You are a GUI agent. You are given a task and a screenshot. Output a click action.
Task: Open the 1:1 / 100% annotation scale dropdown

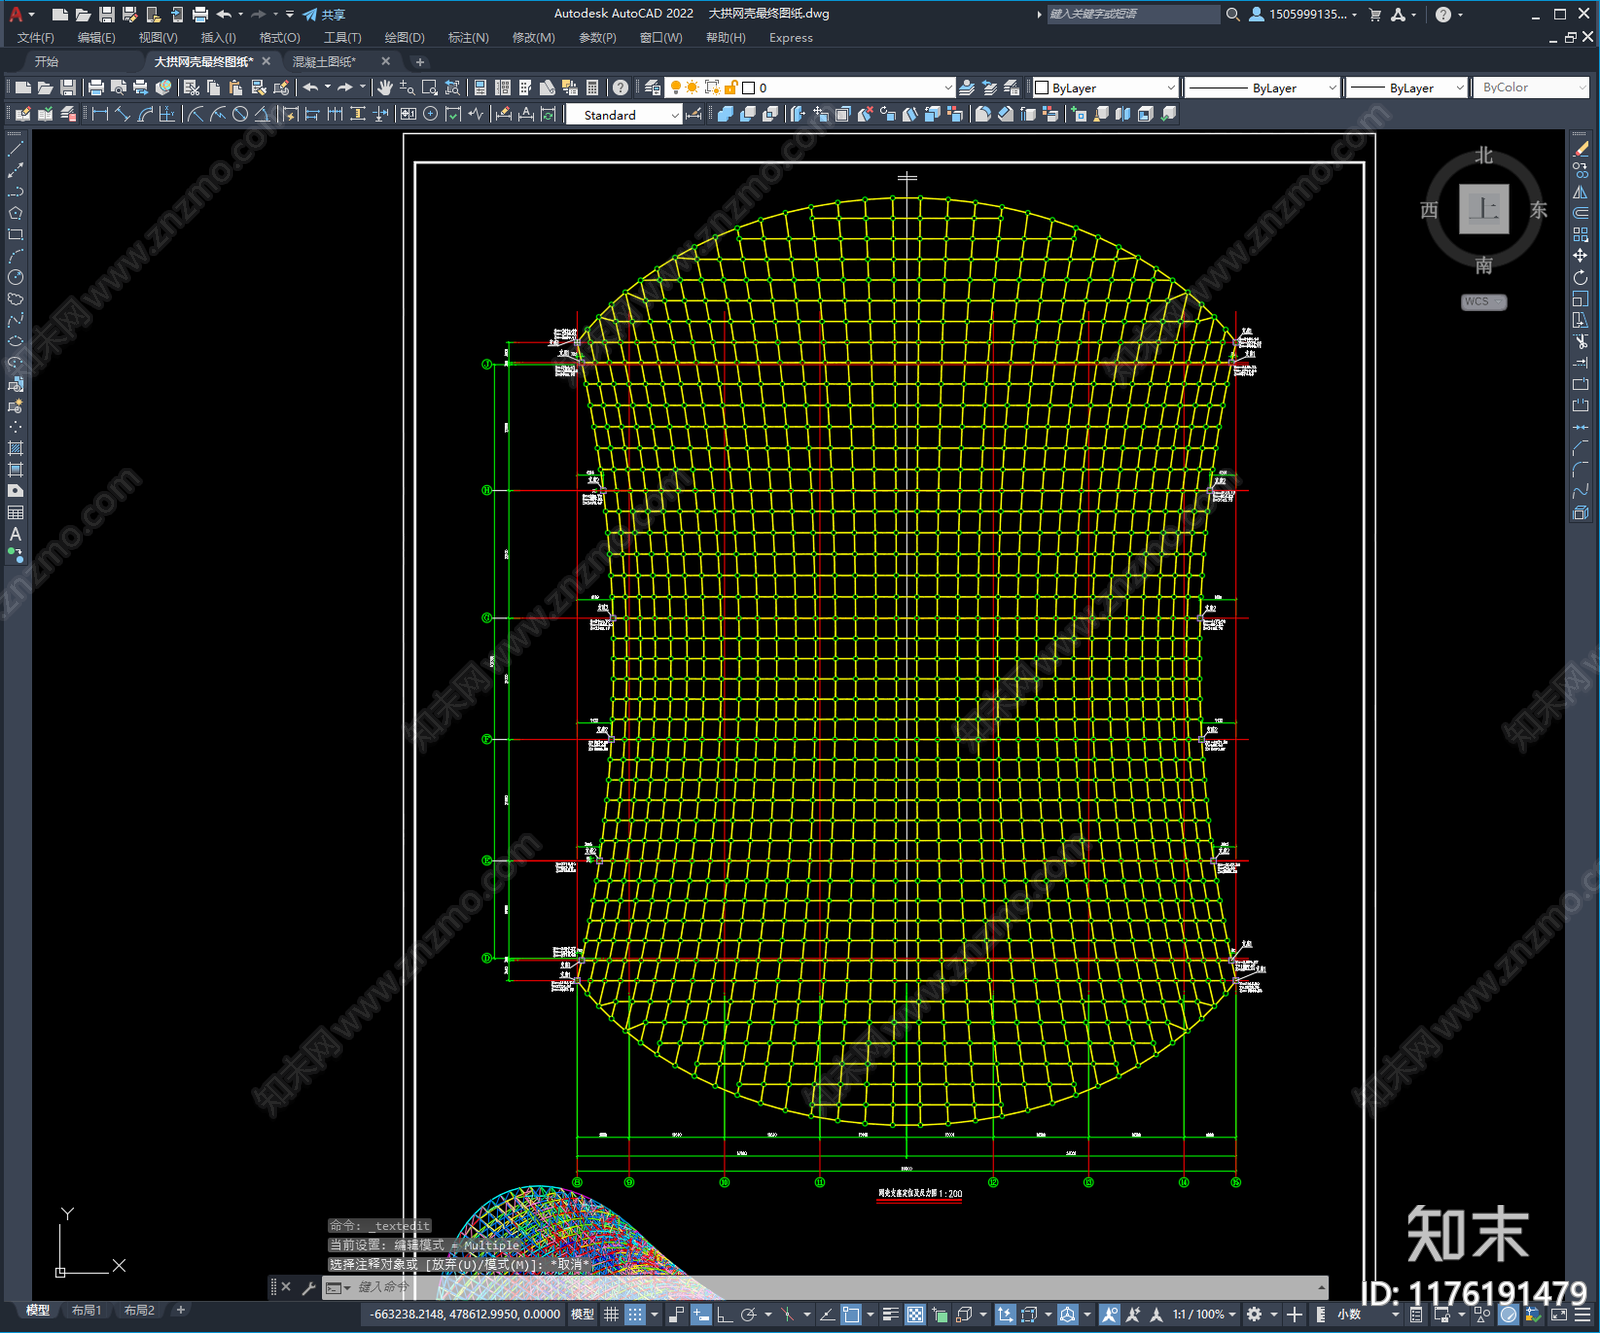click(x=1204, y=1314)
